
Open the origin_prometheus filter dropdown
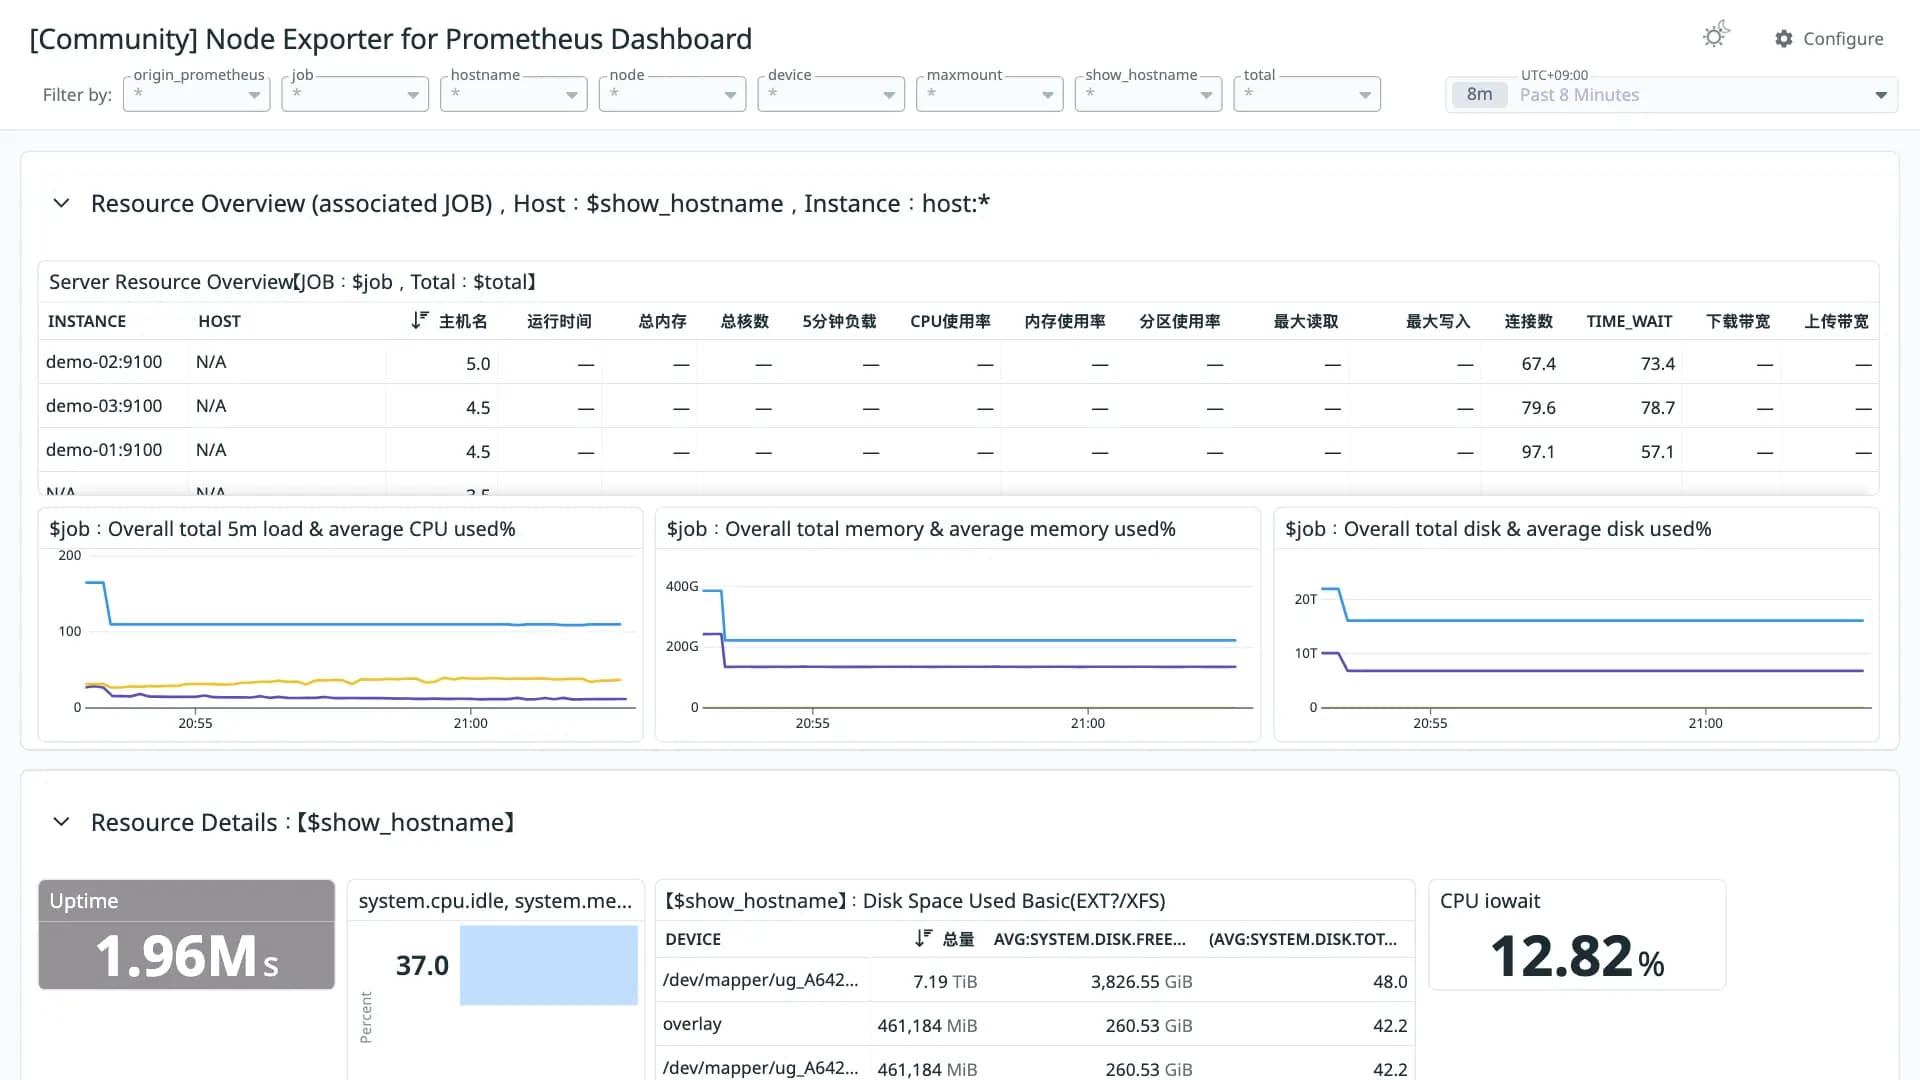[x=197, y=94]
